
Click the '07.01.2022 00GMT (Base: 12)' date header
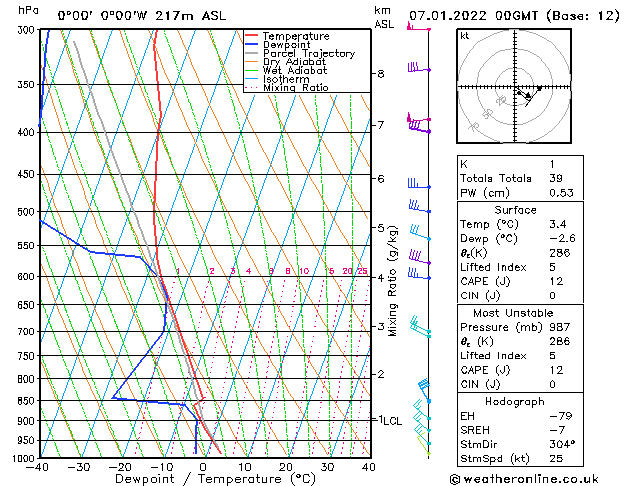(x=514, y=16)
